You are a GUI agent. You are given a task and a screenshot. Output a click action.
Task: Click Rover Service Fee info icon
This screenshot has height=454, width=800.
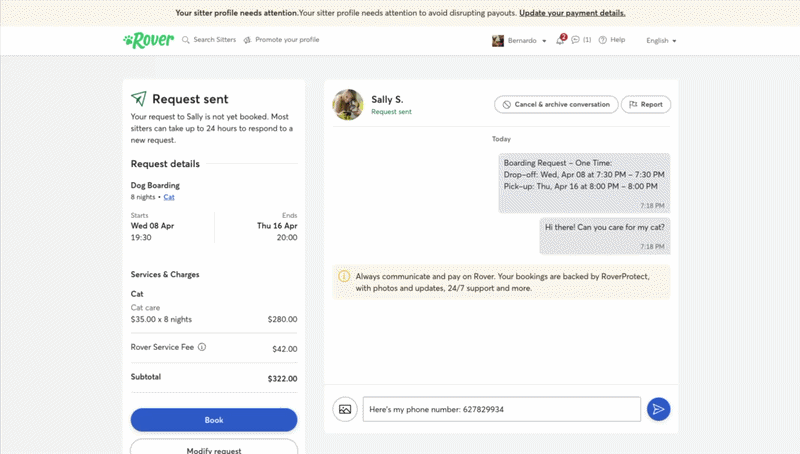(202, 347)
